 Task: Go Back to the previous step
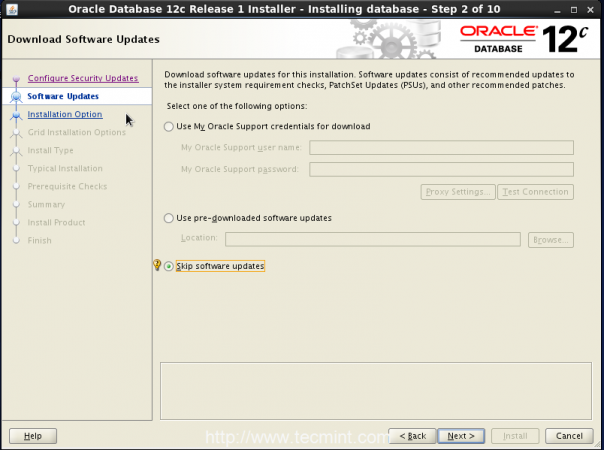tap(413, 436)
